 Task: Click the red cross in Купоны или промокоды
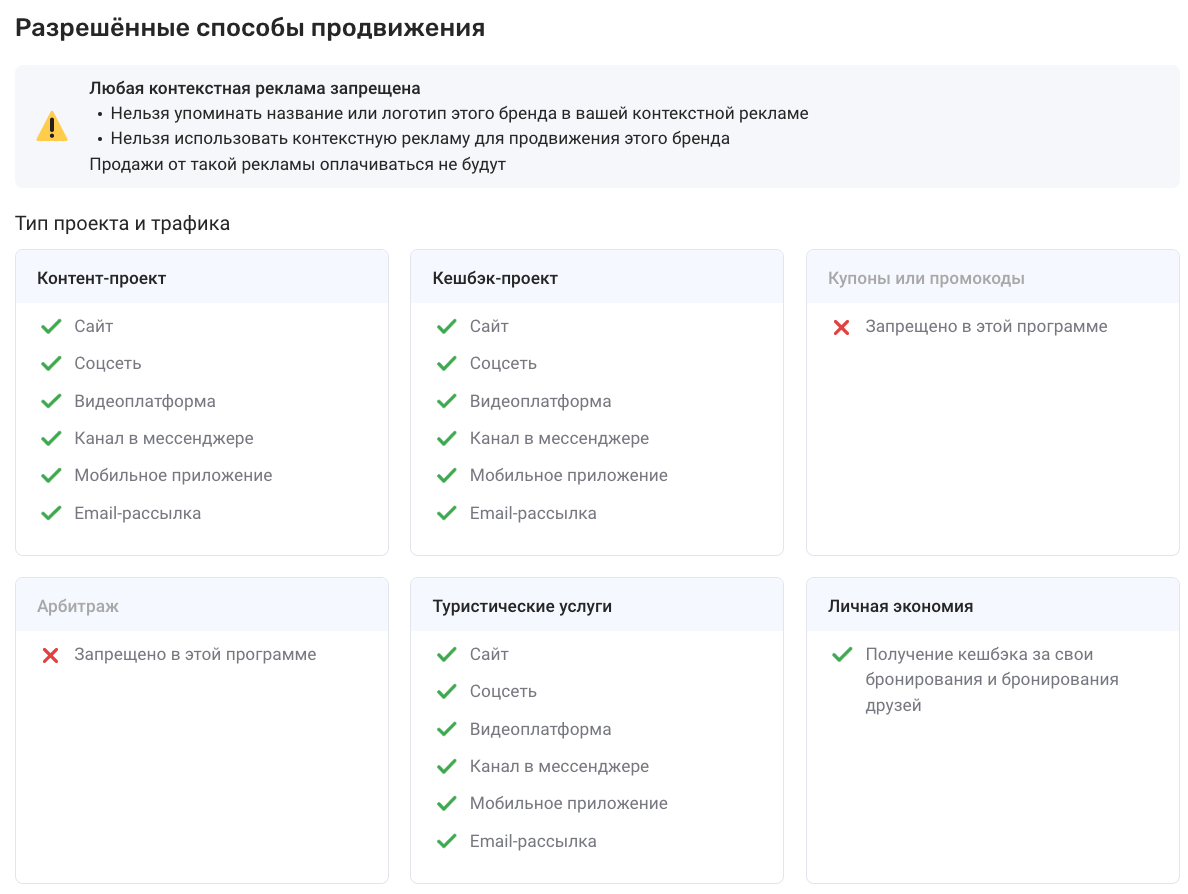(x=841, y=327)
